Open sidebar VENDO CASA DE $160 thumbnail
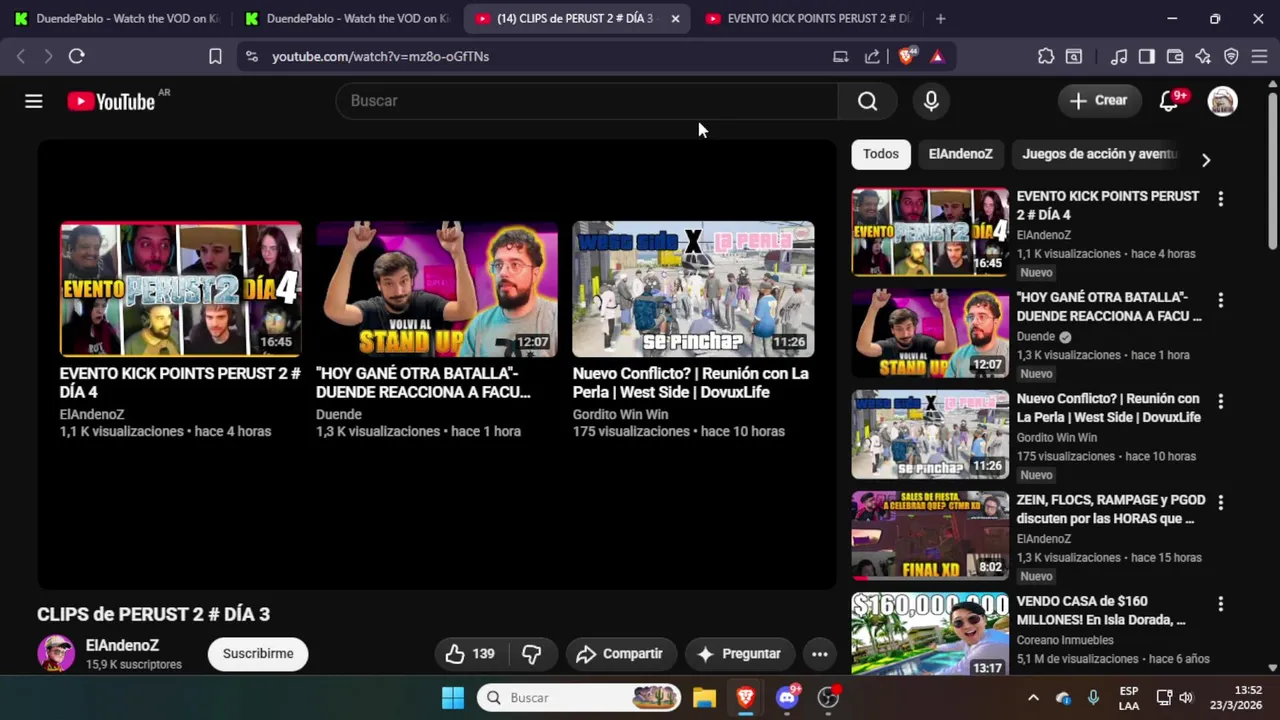Viewport: 1280px width, 720px height. [x=930, y=634]
